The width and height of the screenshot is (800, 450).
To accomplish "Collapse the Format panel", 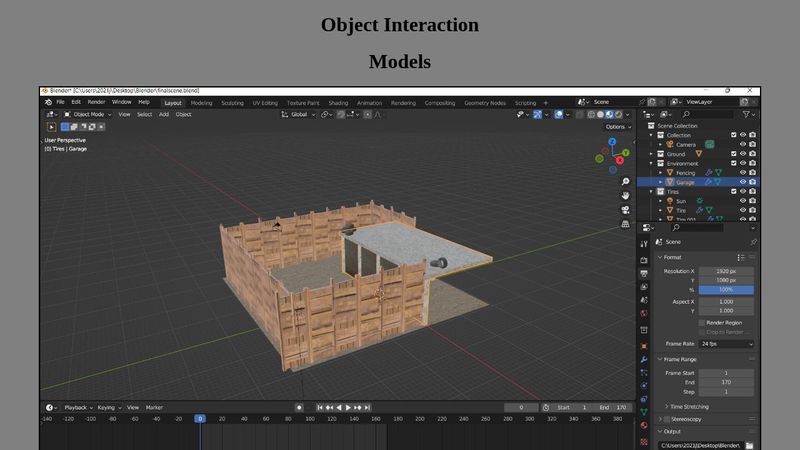I will (660, 258).
